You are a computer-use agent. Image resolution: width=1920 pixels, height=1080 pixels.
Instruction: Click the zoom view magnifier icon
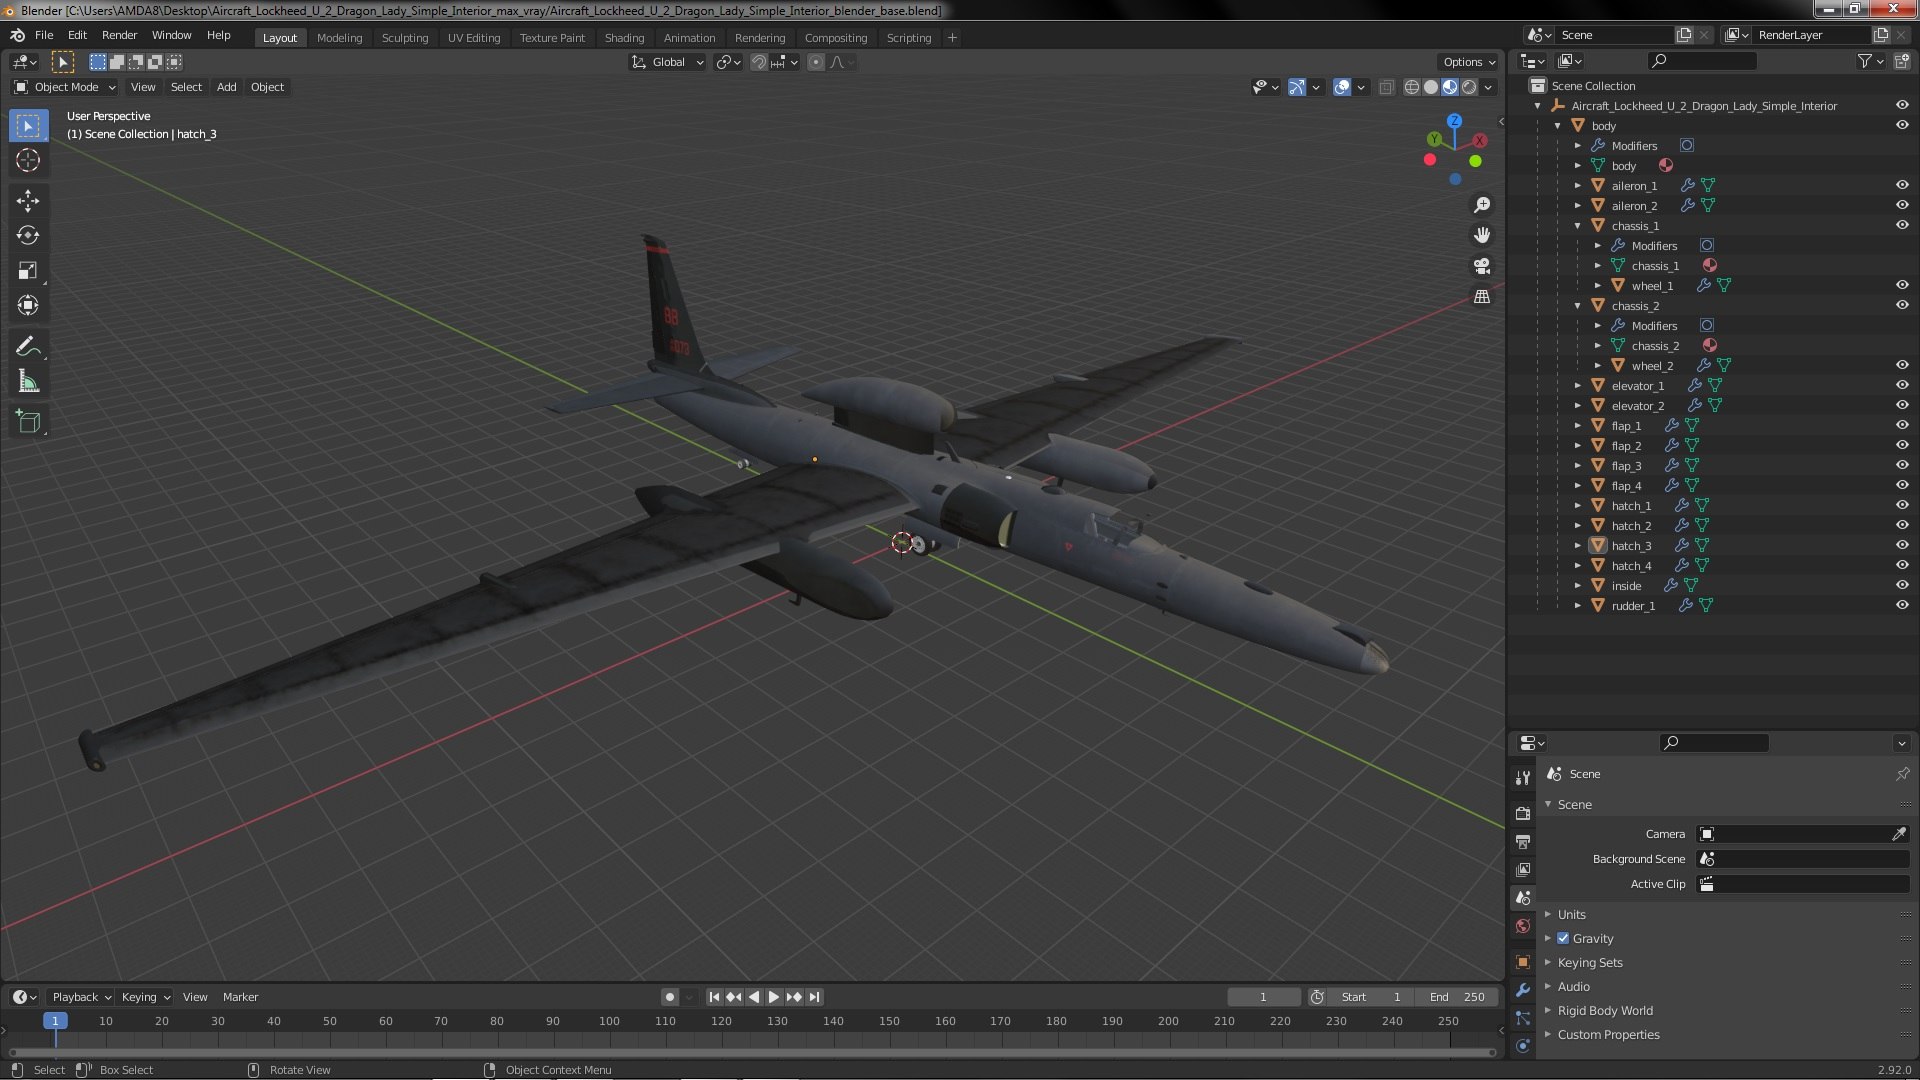1482,205
